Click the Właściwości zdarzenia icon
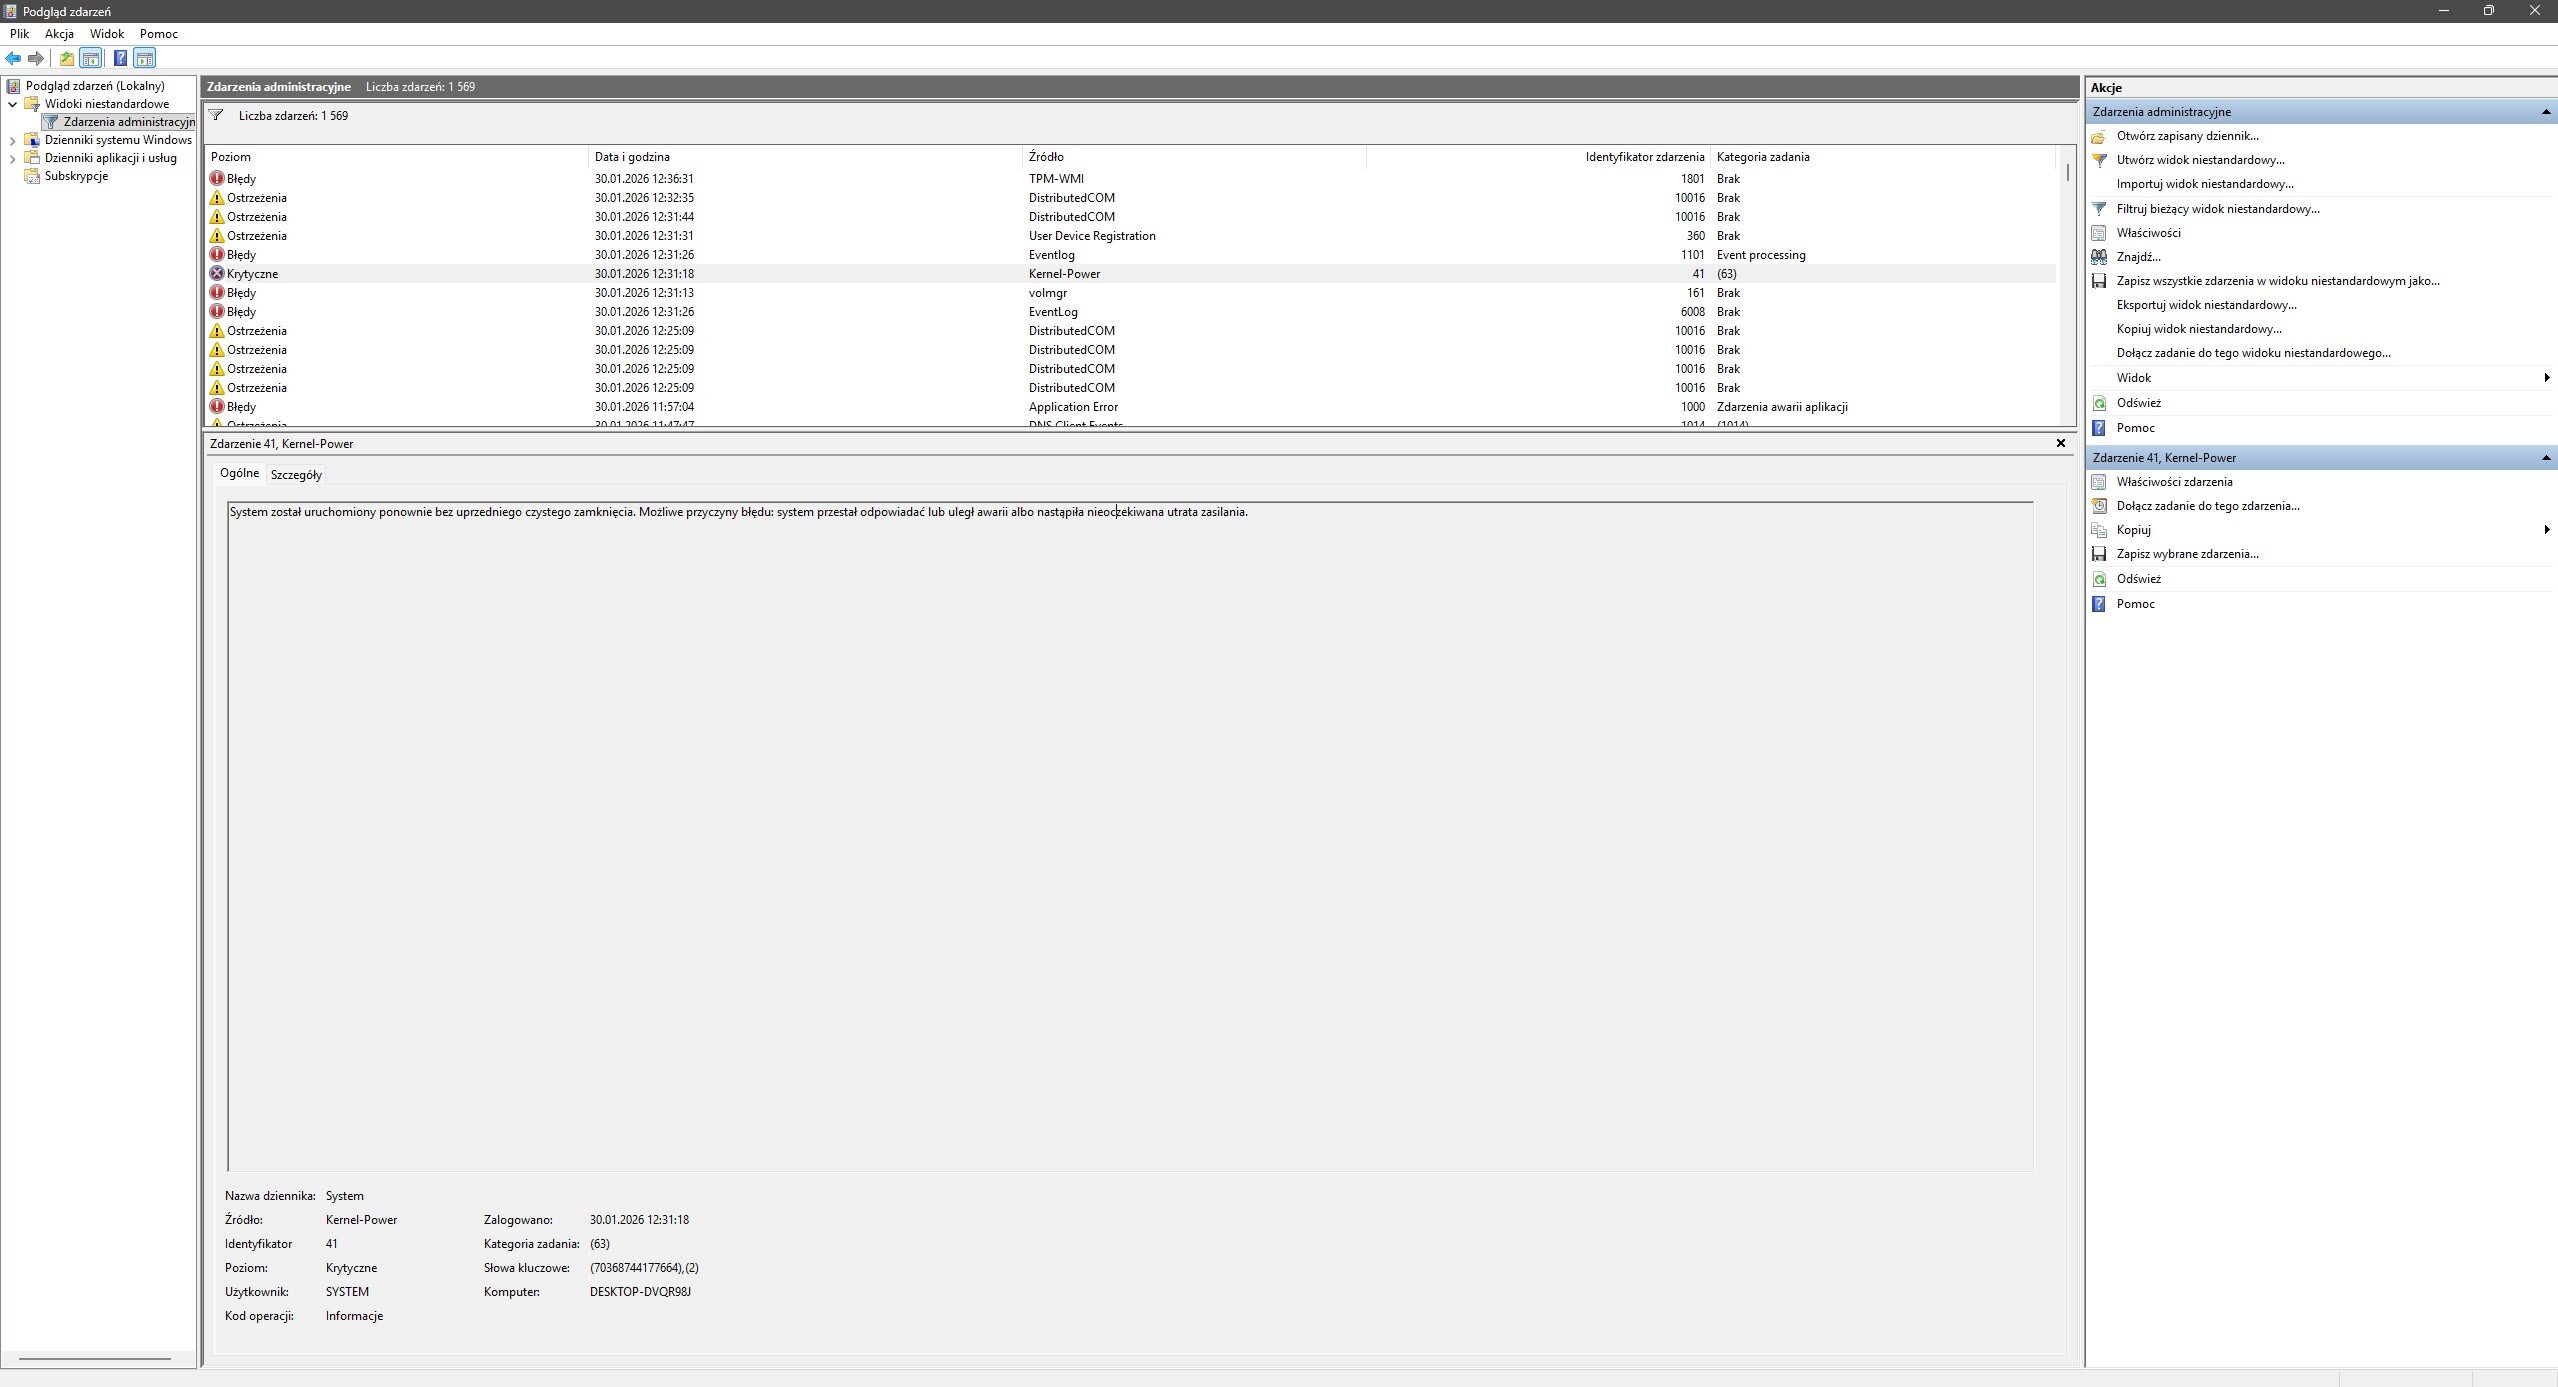This screenshot has height=1387, width=2558. pos(2099,482)
